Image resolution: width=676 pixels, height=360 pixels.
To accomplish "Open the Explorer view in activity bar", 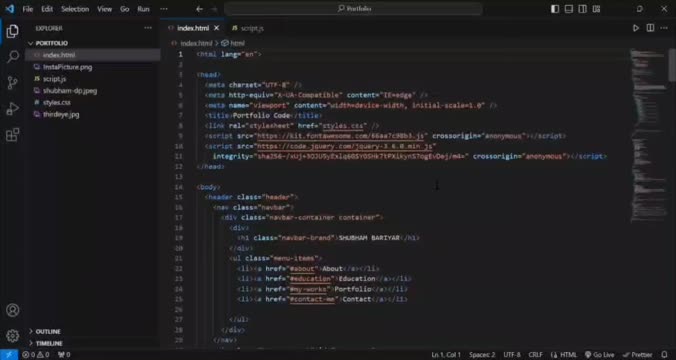I will coord(13,31).
